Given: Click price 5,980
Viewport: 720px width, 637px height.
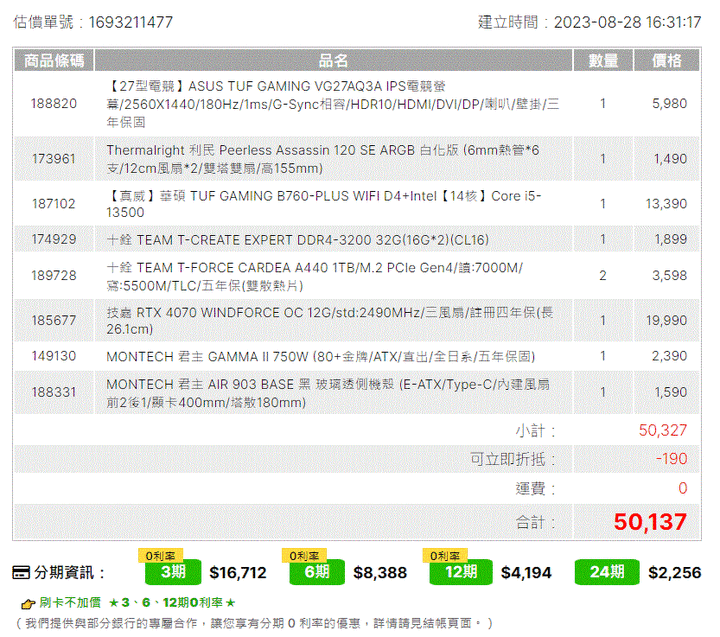Looking at the screenshot, I should tap(669, 104).
